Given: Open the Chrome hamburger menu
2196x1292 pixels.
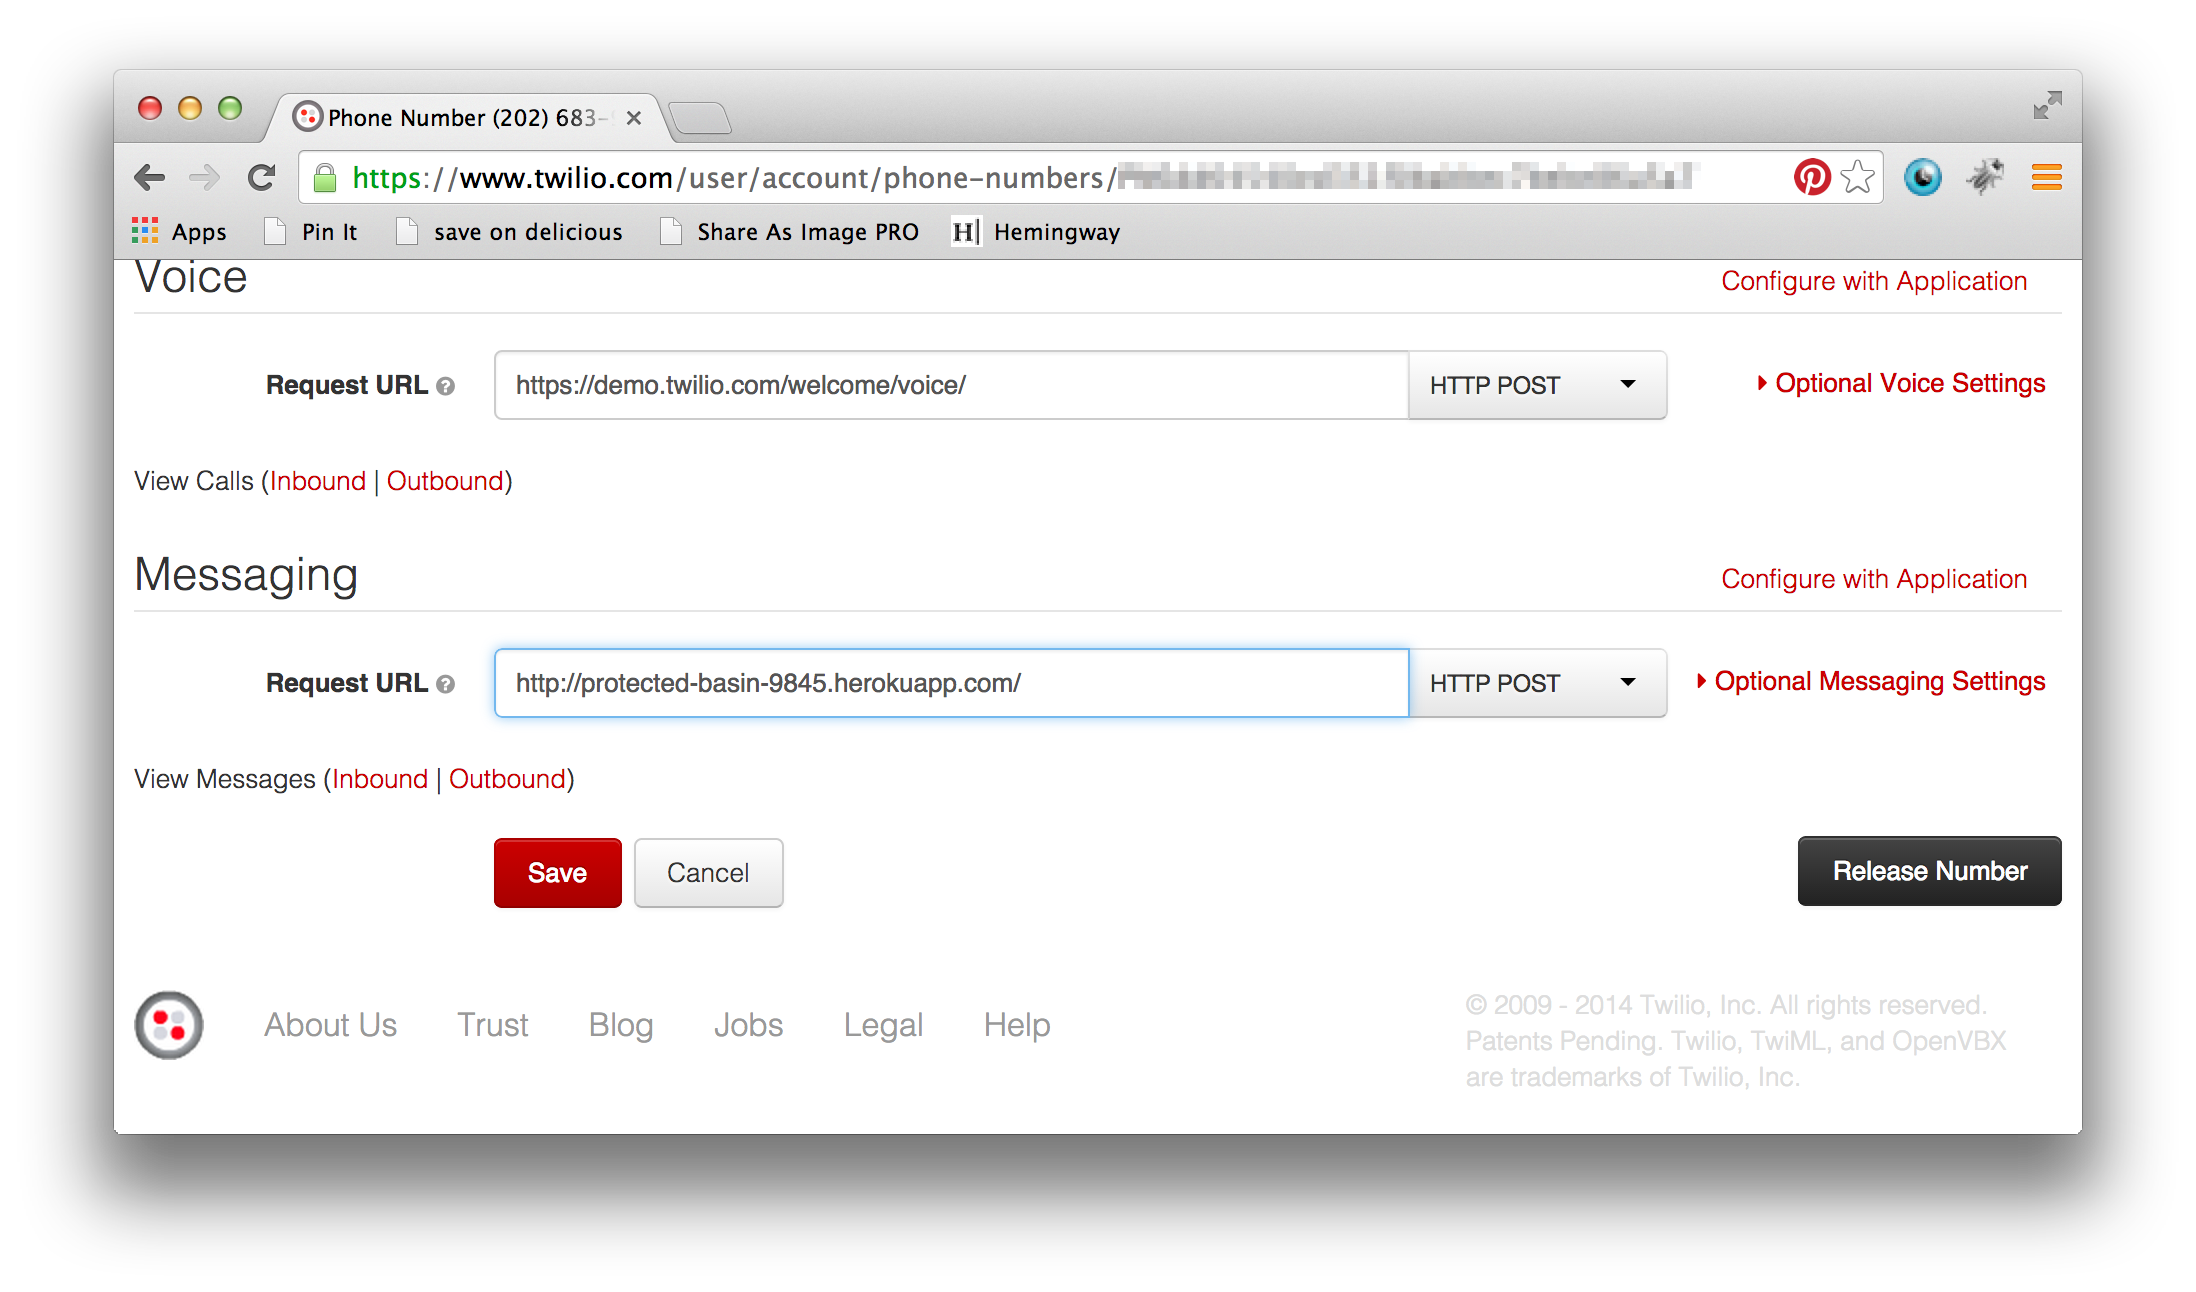Looking at the screenshot, I should click(x=2046, y=178).
